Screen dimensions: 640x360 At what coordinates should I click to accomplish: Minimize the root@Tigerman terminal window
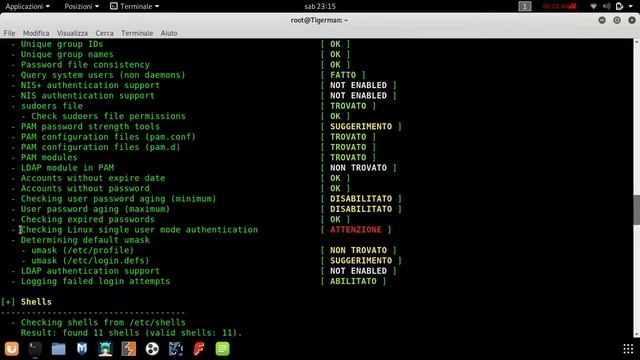coord(602,20)
